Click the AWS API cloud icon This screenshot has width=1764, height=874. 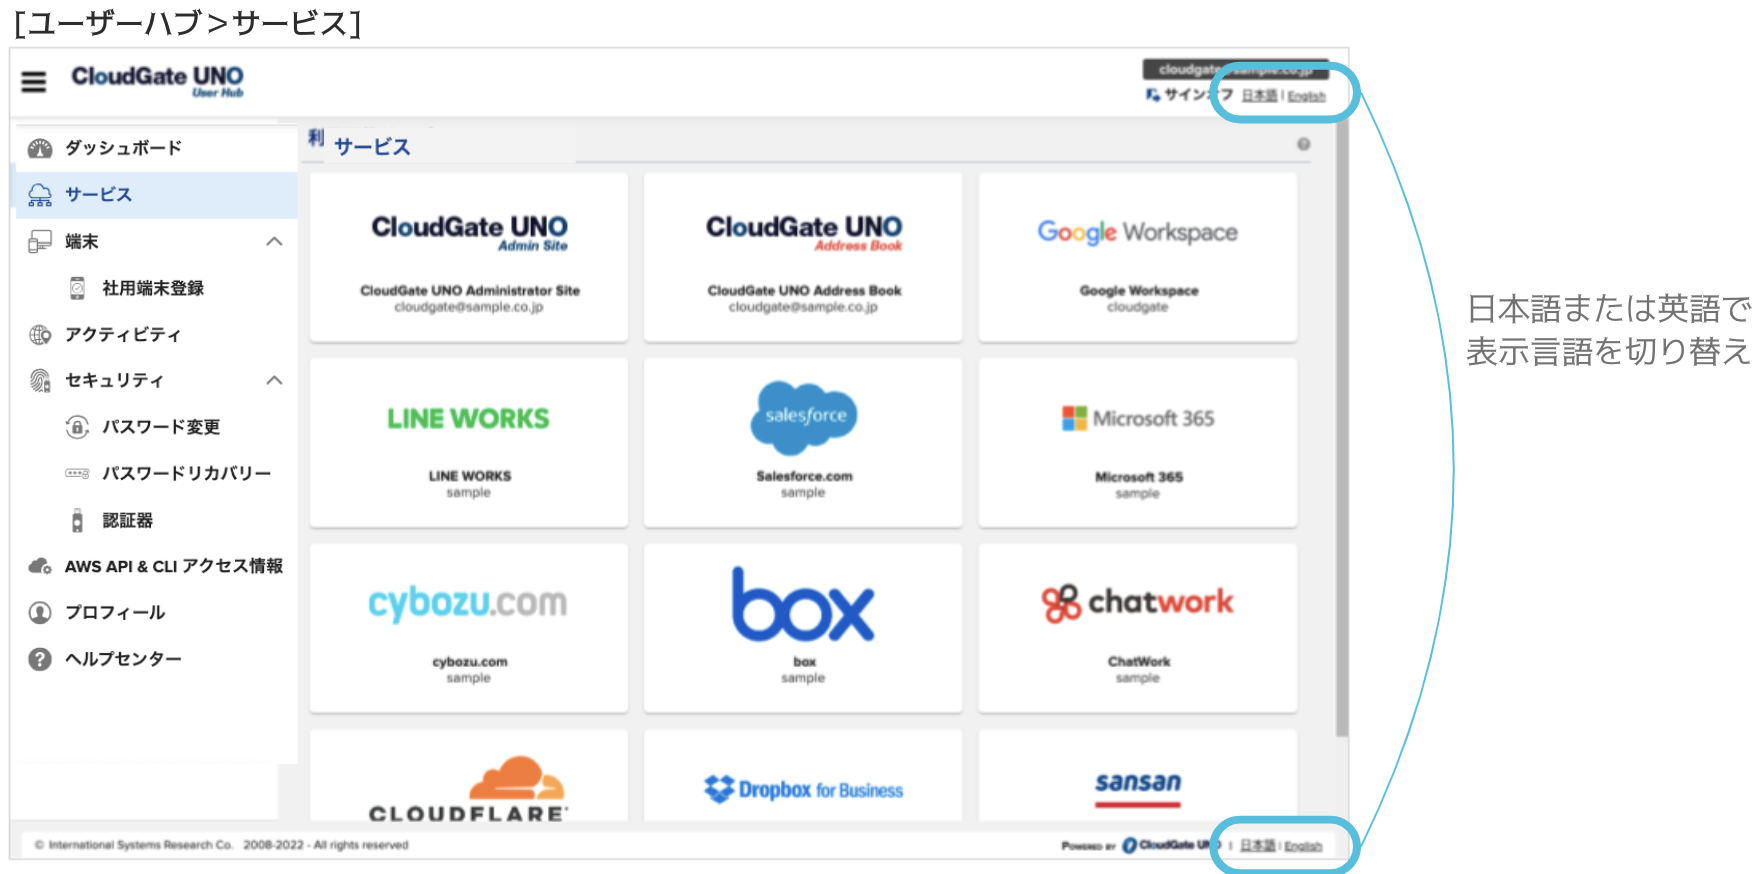pos(40,567)
